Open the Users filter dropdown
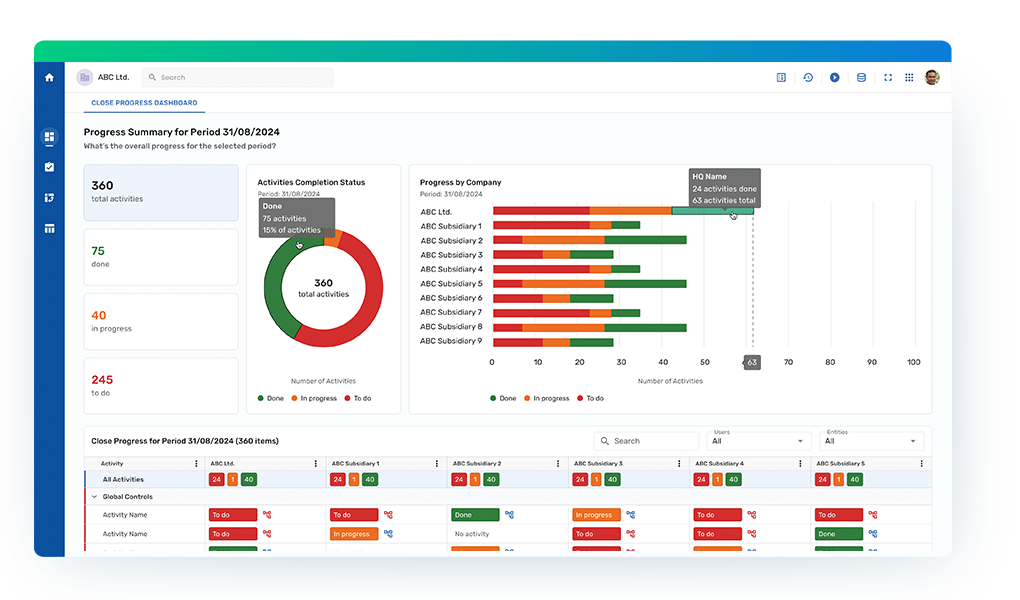 point(759,441)
